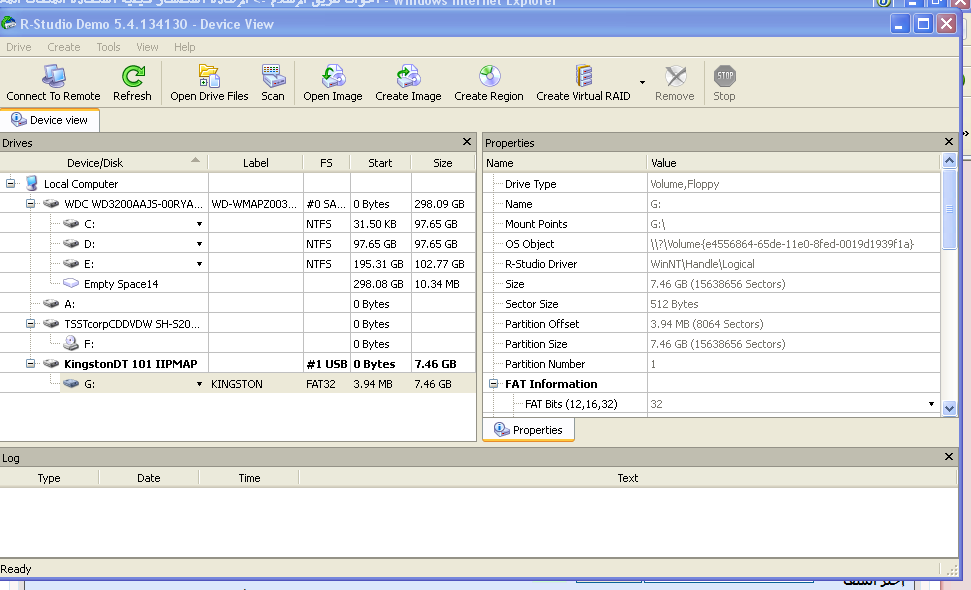971x590 pixels.
Task: Sort drives by the Start column header
Action: [x=380, y=163]
